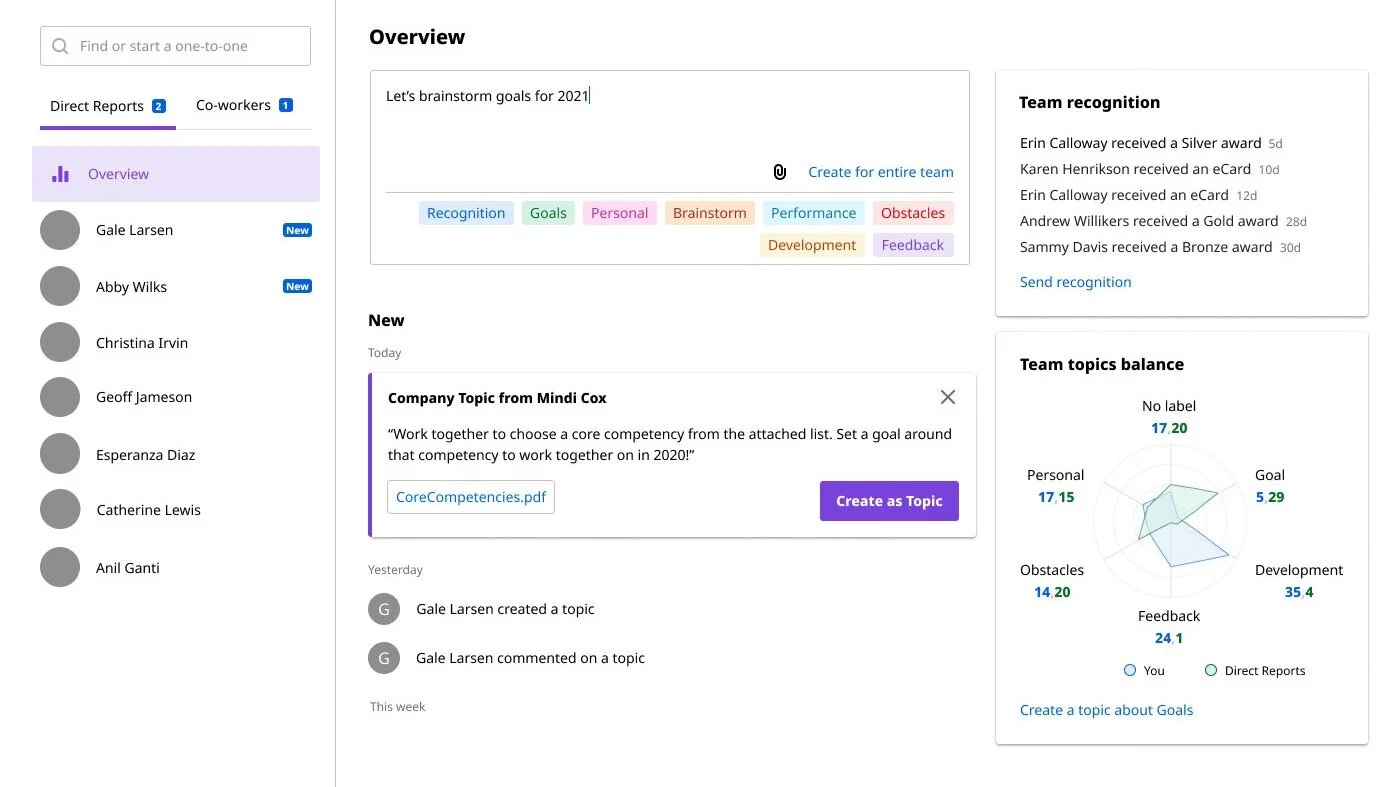Screen dimensions: 1400x787
Task: Select the Personal label tag
Action: [620, 213]
